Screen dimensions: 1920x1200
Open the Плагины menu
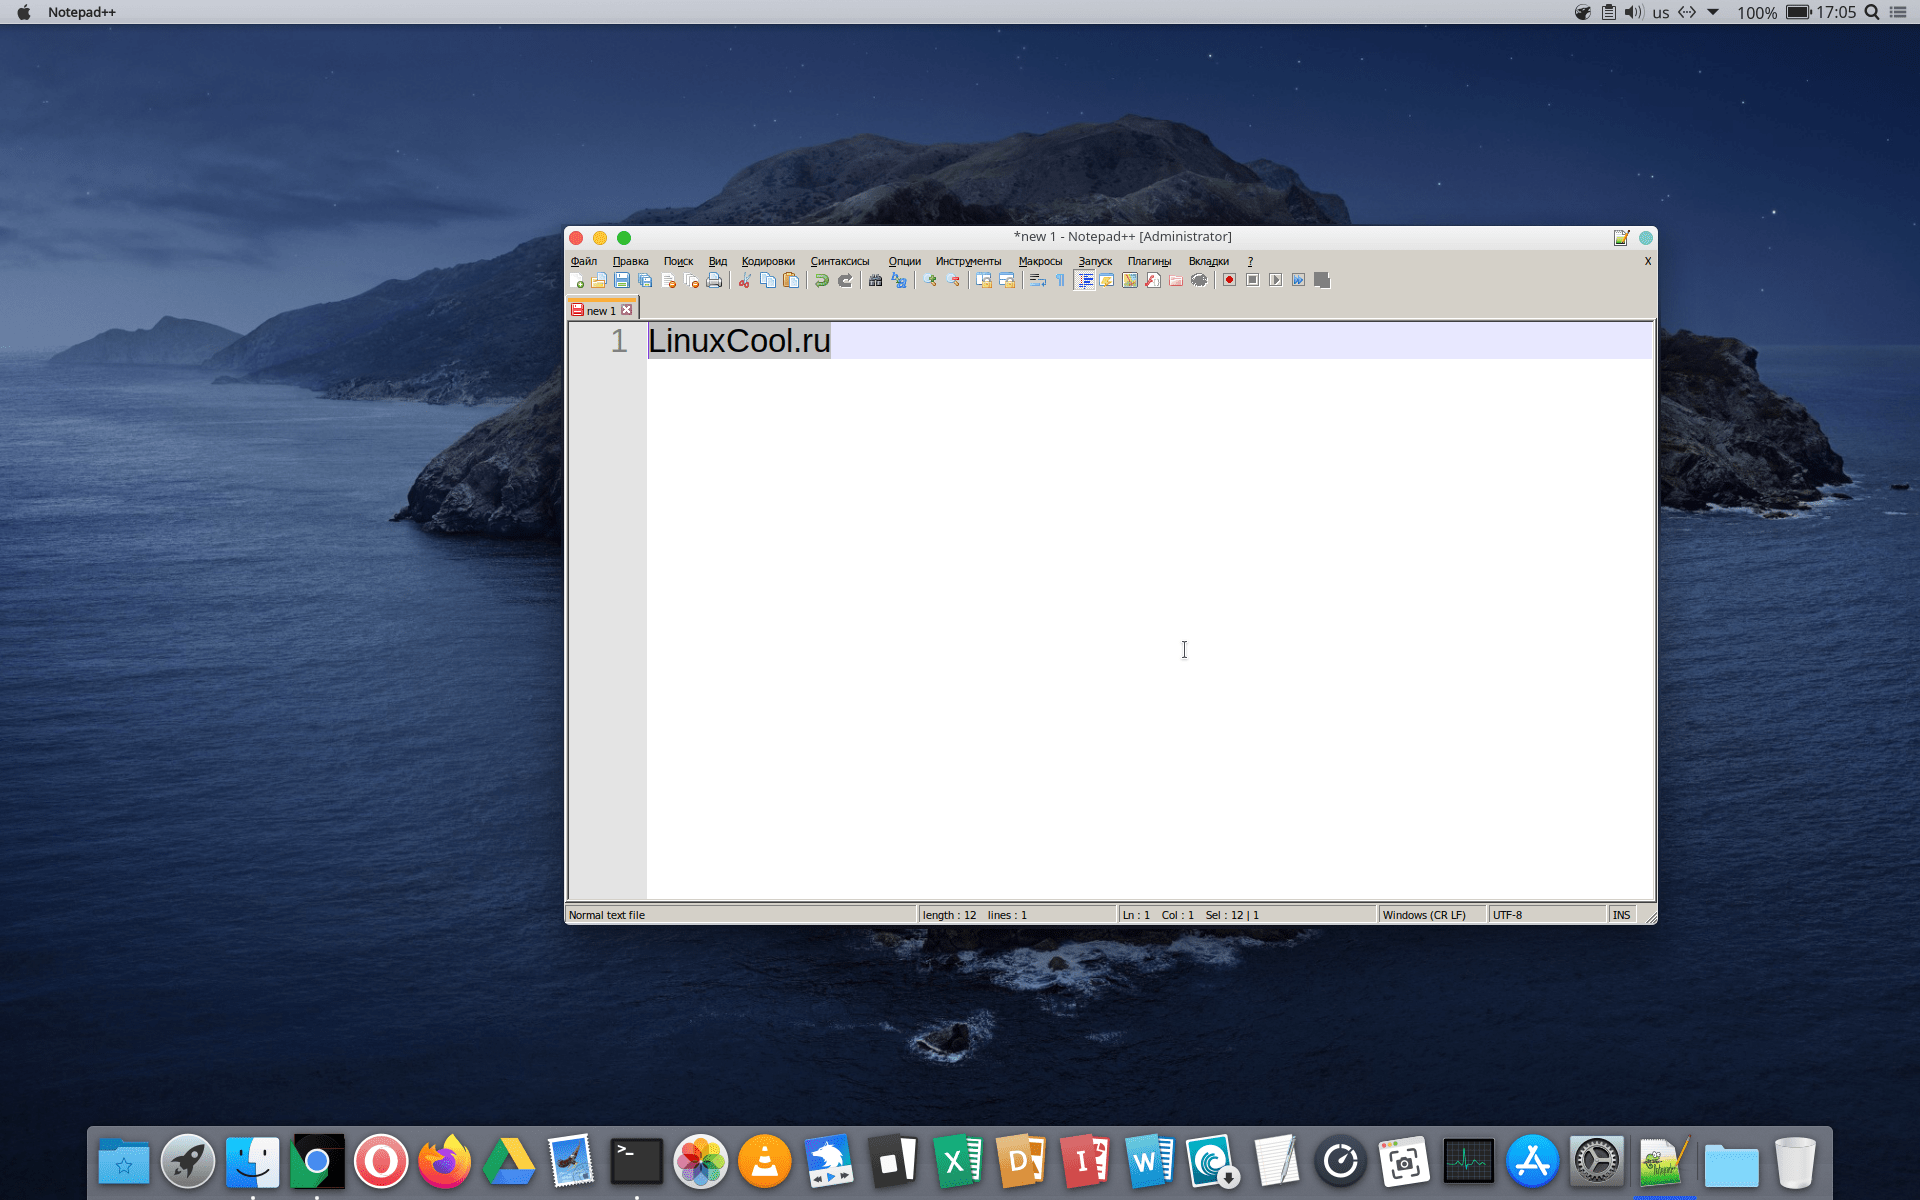1150,261
